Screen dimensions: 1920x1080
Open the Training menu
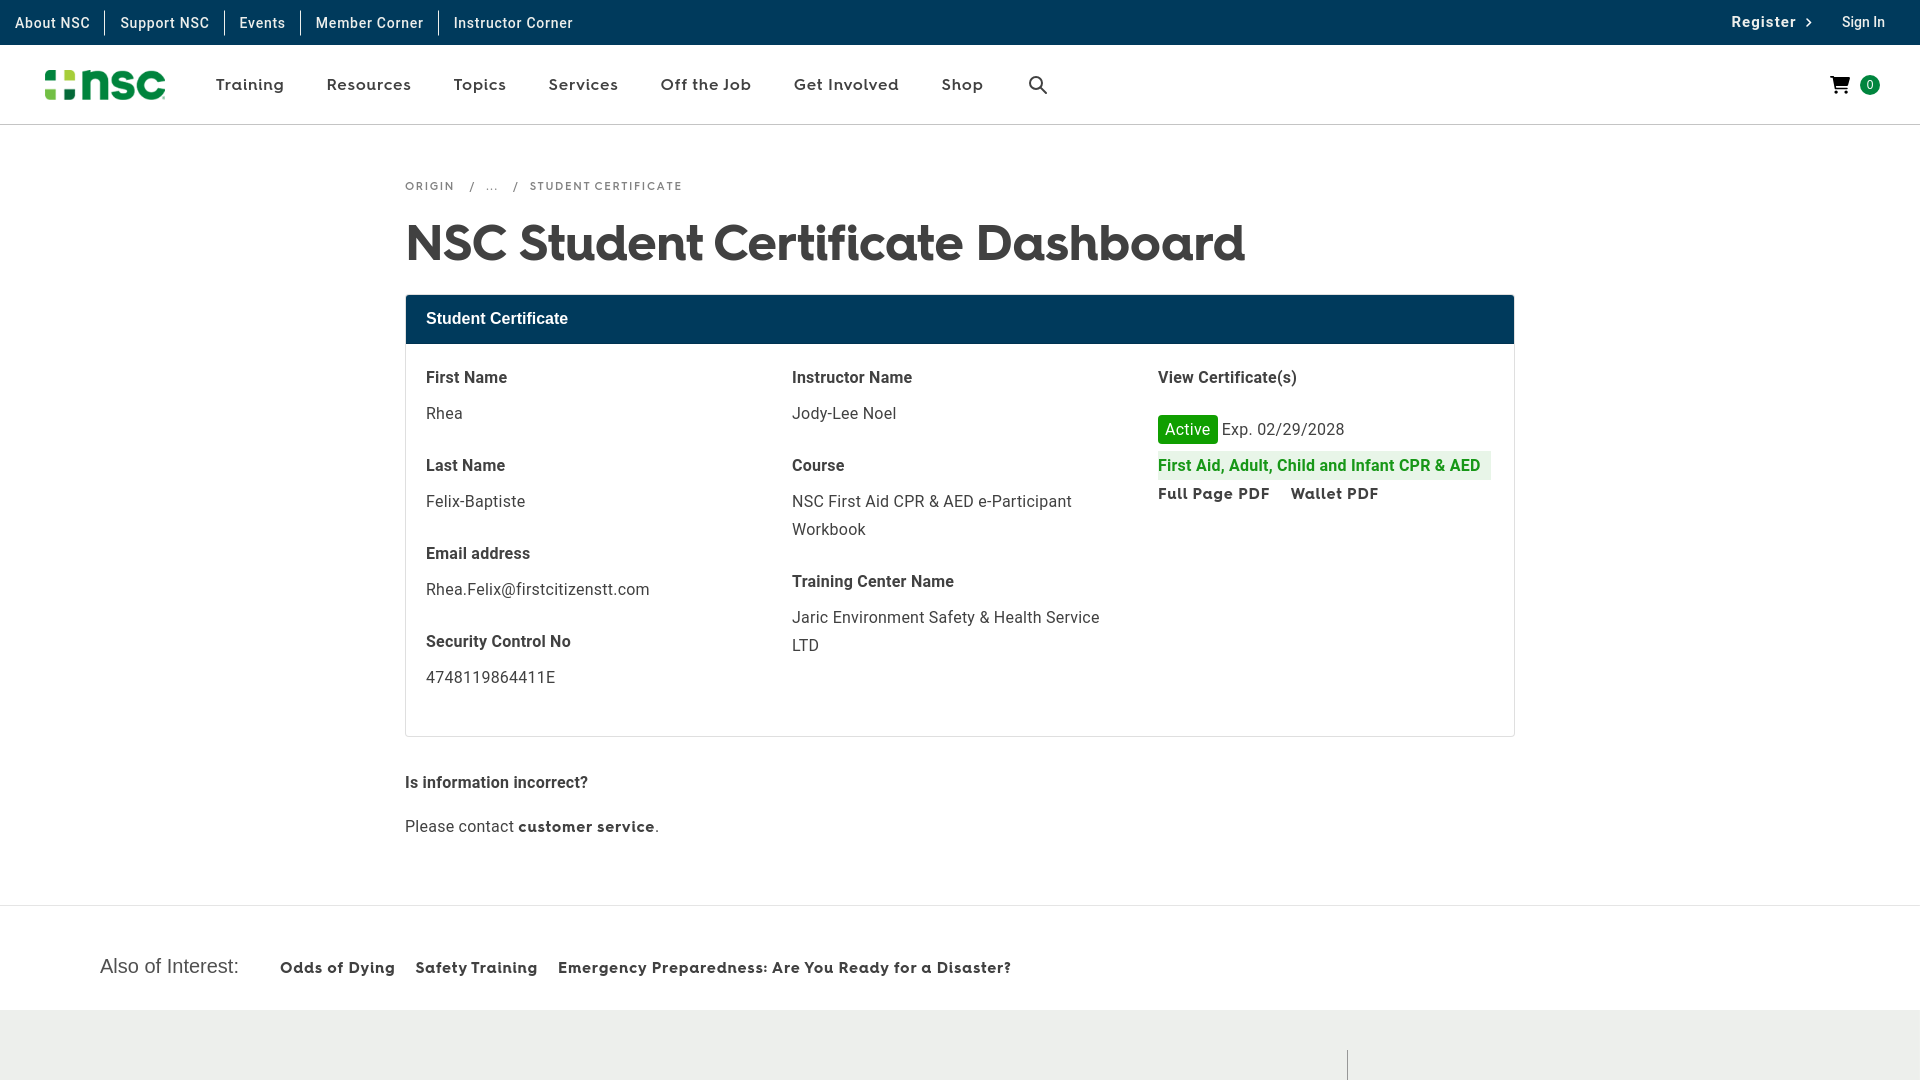click(x=250, y=85)
